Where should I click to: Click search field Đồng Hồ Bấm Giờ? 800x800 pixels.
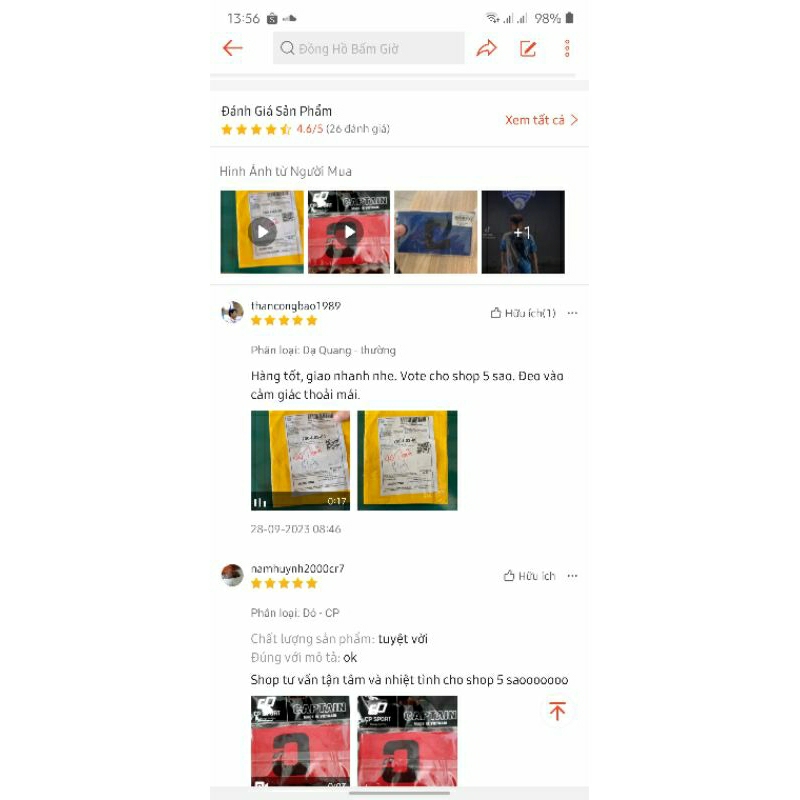coord(368,48)
